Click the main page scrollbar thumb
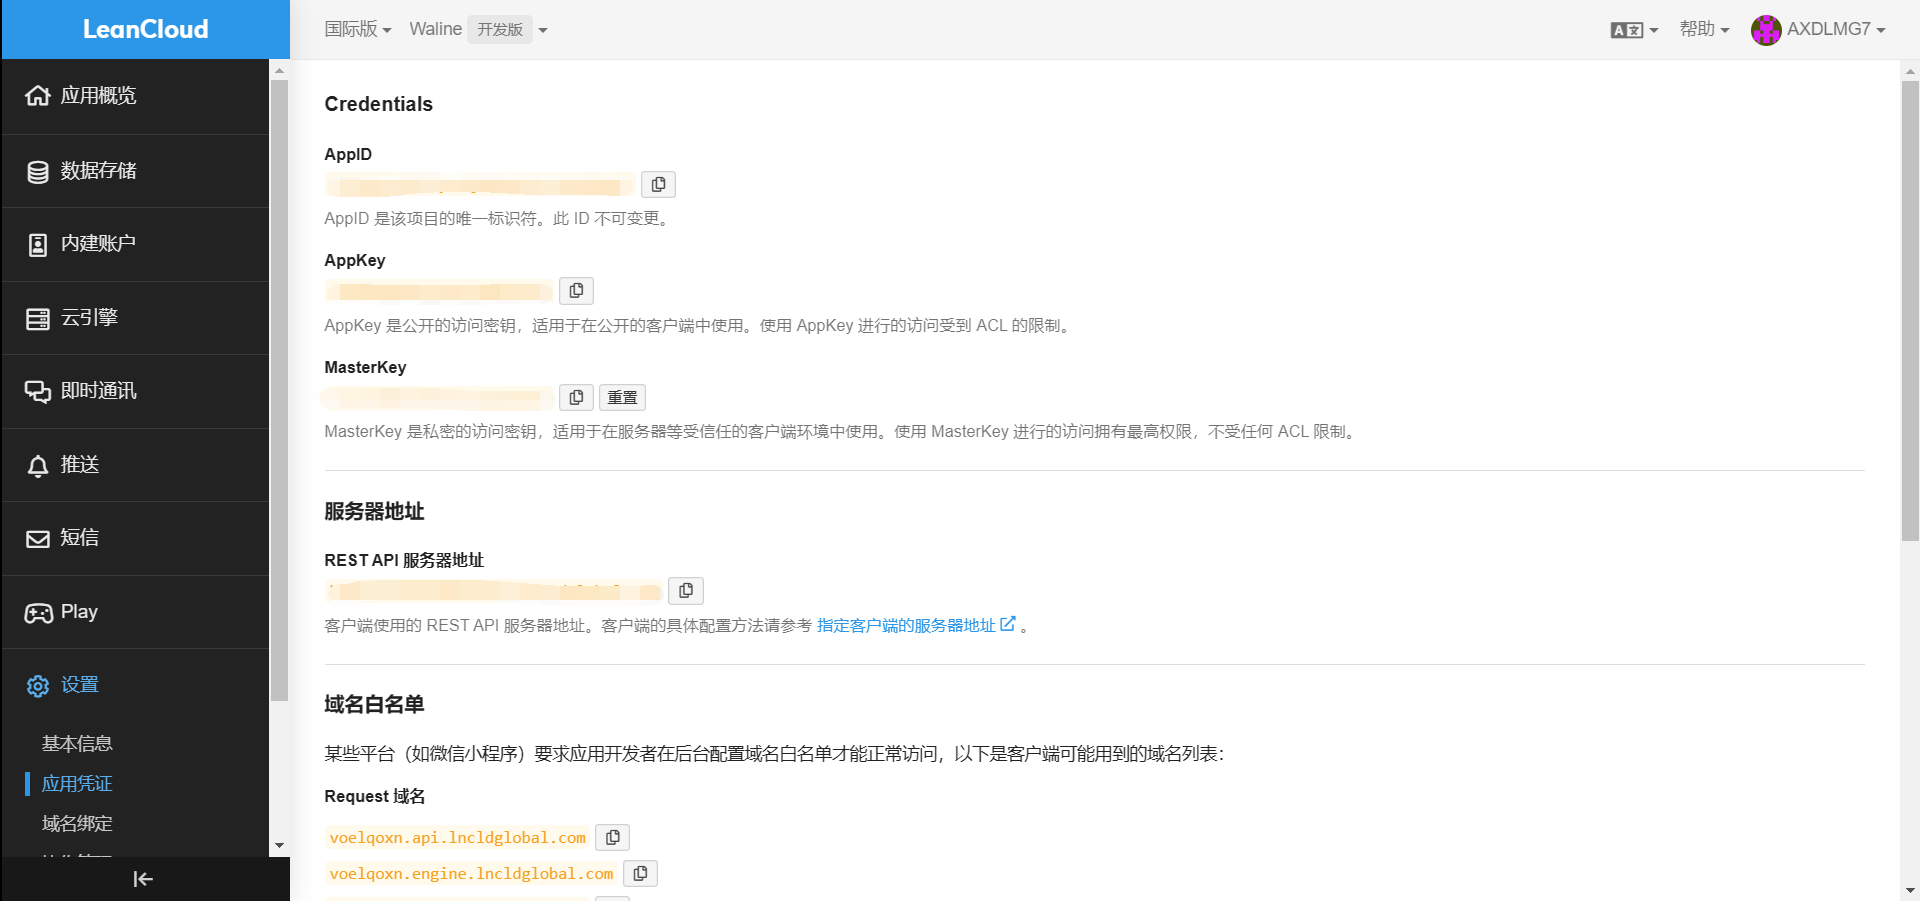The height and width of the screenshot is (901, 1920). pos(1910,310)
